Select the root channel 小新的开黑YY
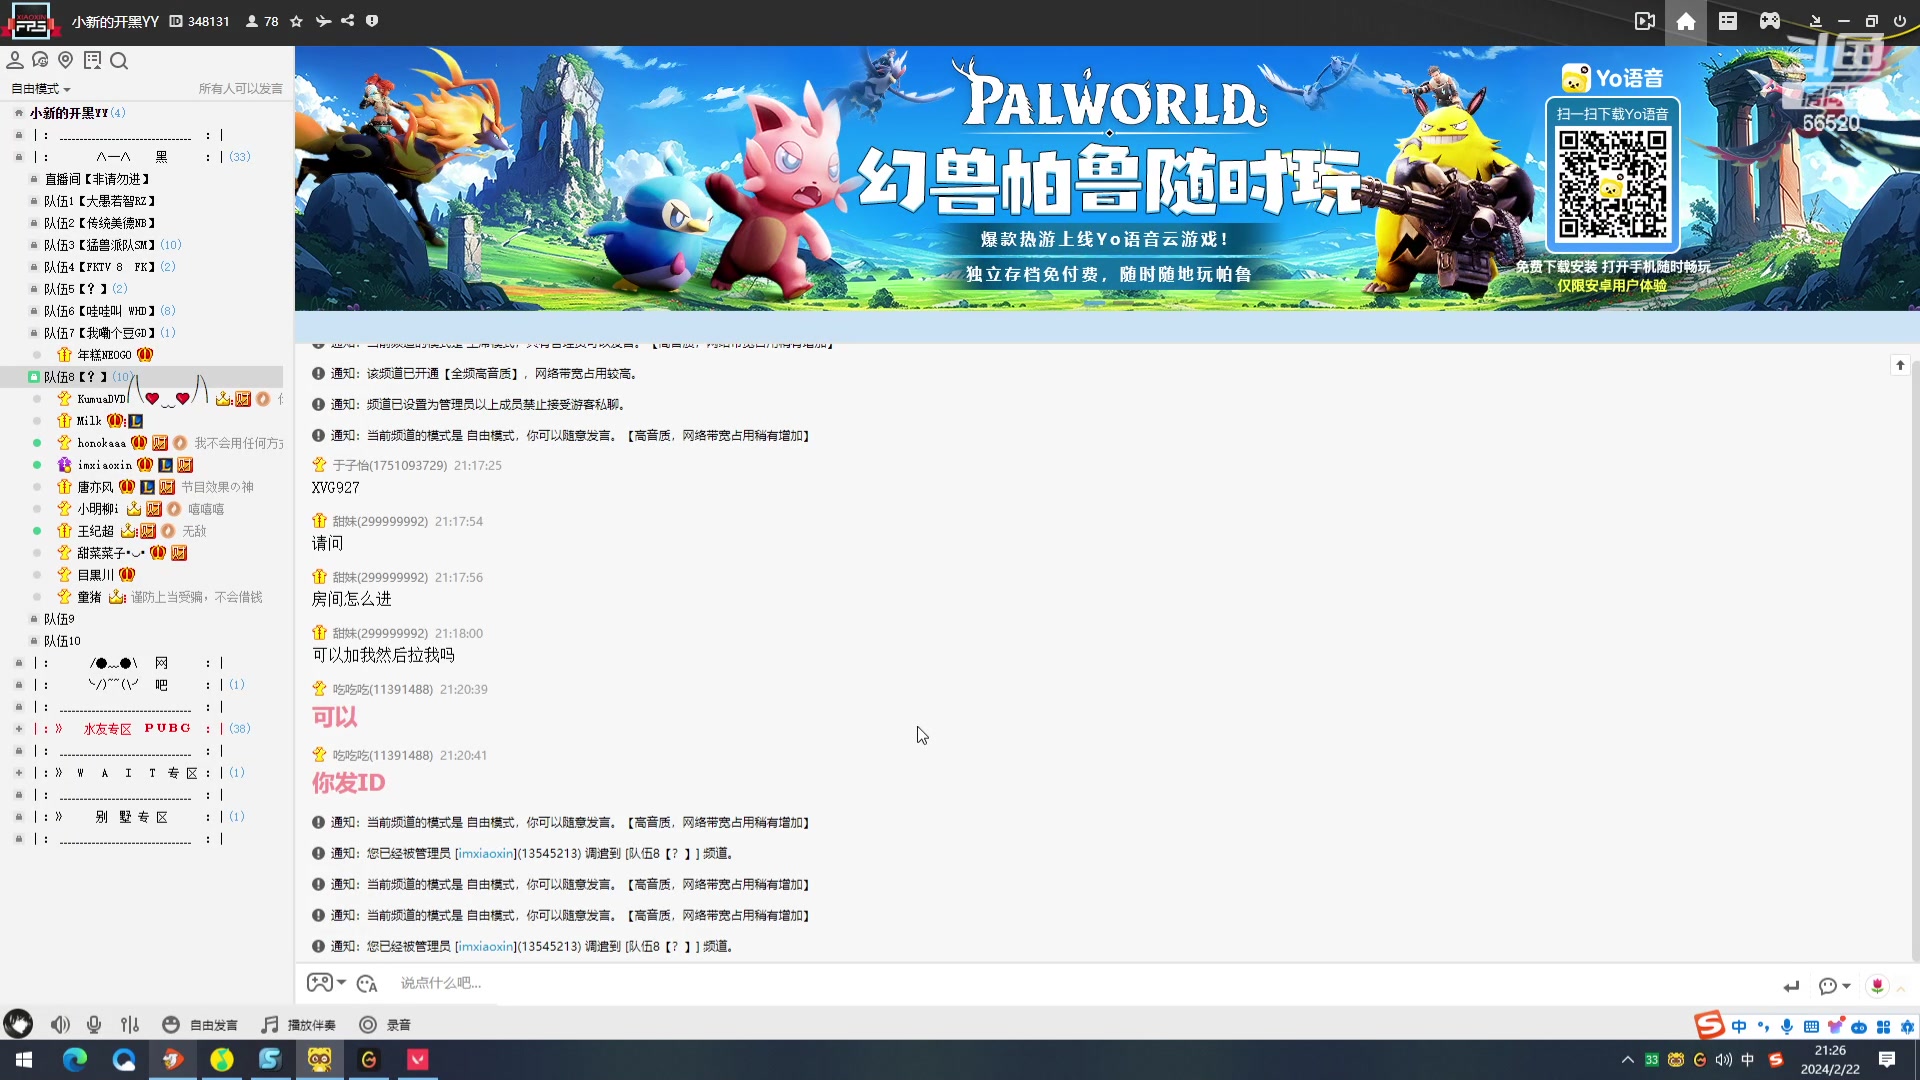Viewport: 1920px width, 1080px height. point(69,113)
